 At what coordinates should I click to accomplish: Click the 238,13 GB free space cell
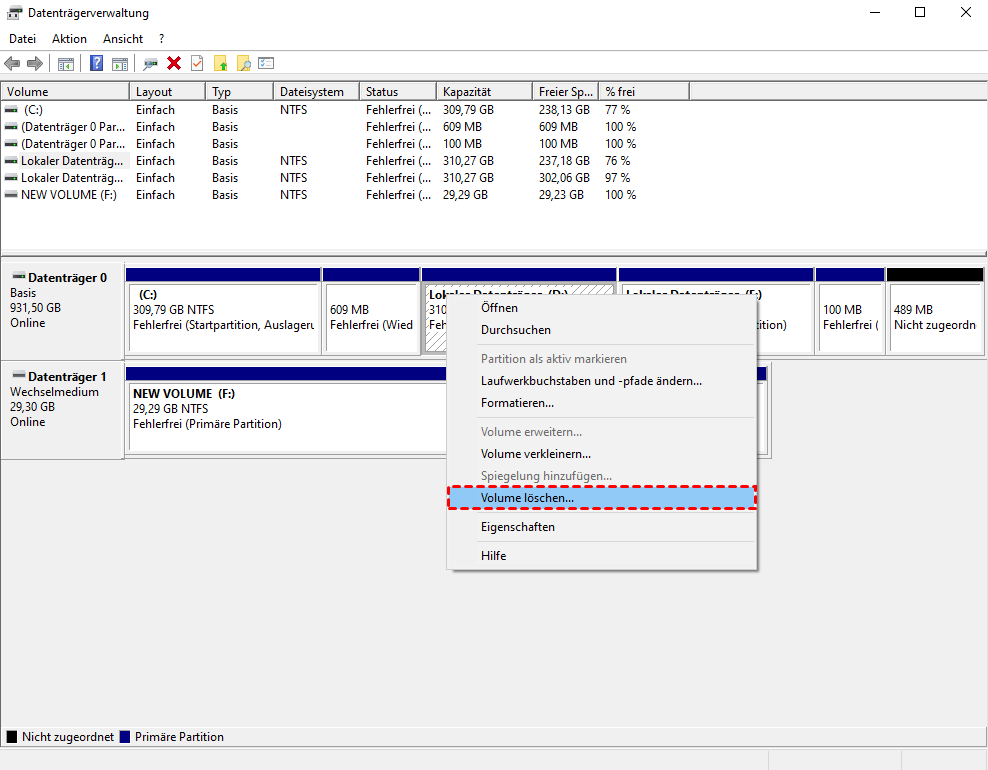coord(564,110)
